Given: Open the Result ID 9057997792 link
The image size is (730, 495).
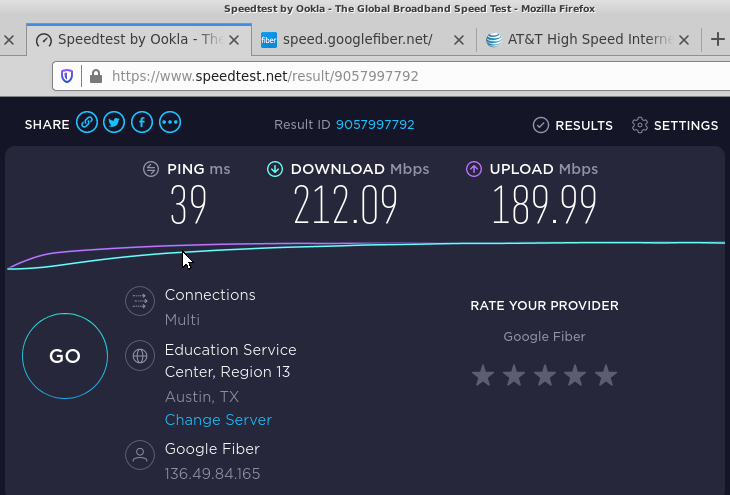Looking at the screenshot, I should tap(375, 125).
